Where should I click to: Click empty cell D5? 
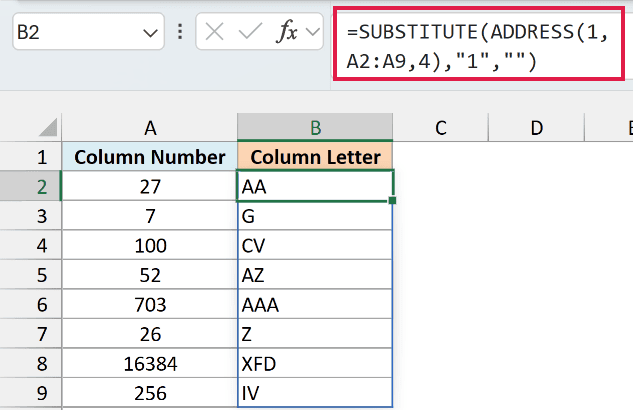537,275
